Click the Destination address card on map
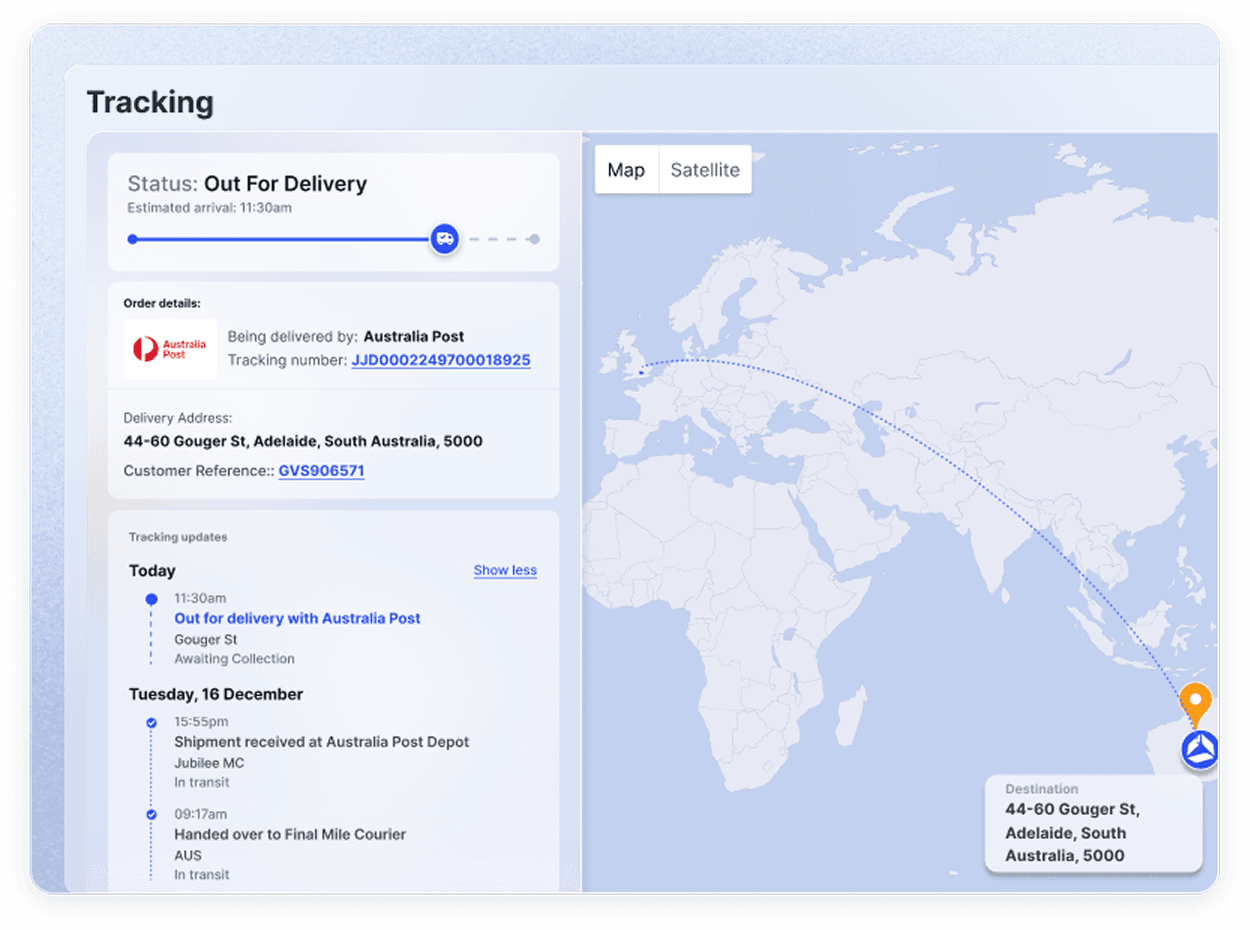The height and width of the screenshot is (930, 1250). [x=1093, y=823]
